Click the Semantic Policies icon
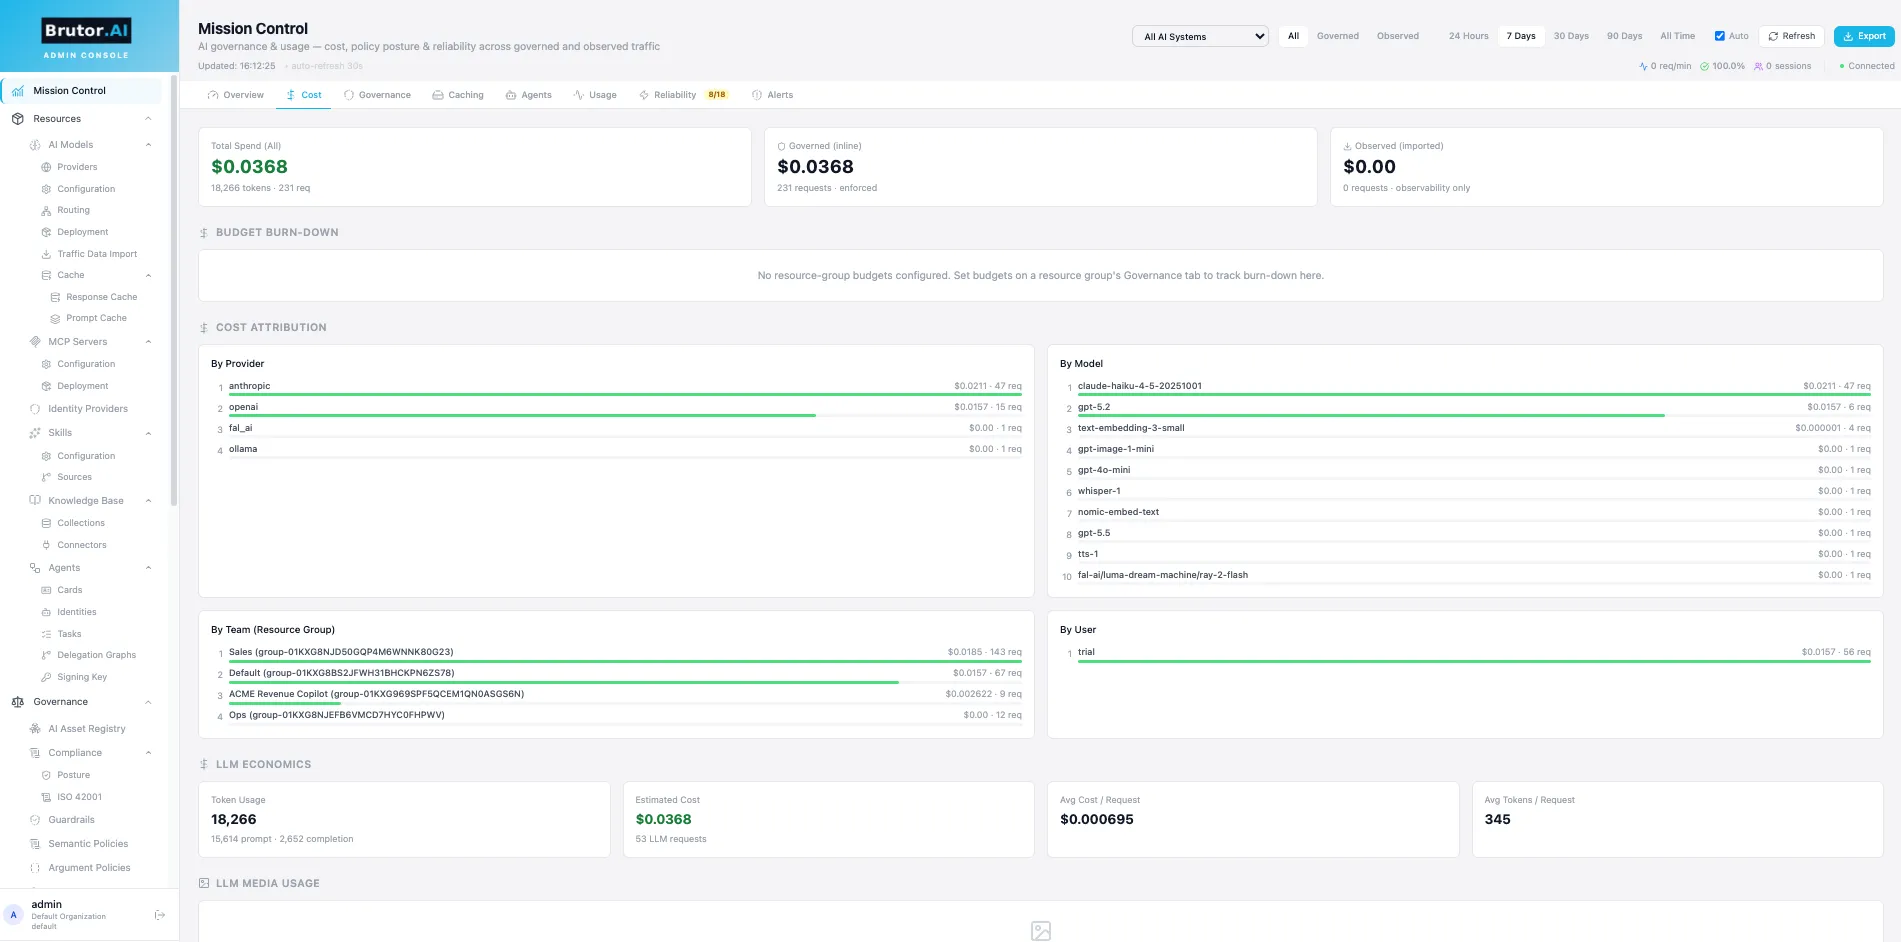Viewport: 1901px width, 942px height. pyautogui.click(x=35, y=844)
